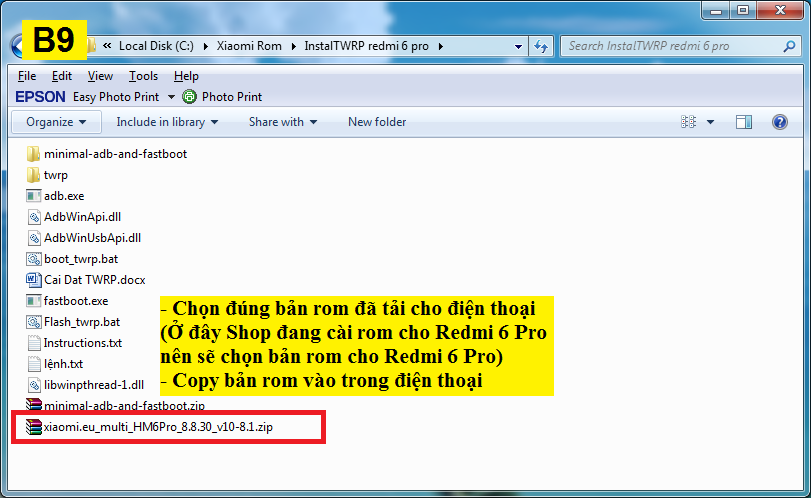
Task: Open the view options dropdown arrow
Action: point(710,122)
